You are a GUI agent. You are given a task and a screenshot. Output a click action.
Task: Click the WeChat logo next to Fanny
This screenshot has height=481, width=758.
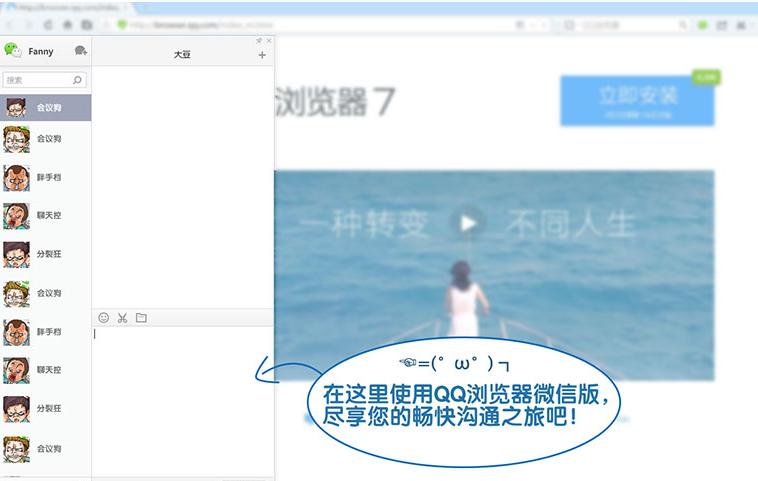13,49
